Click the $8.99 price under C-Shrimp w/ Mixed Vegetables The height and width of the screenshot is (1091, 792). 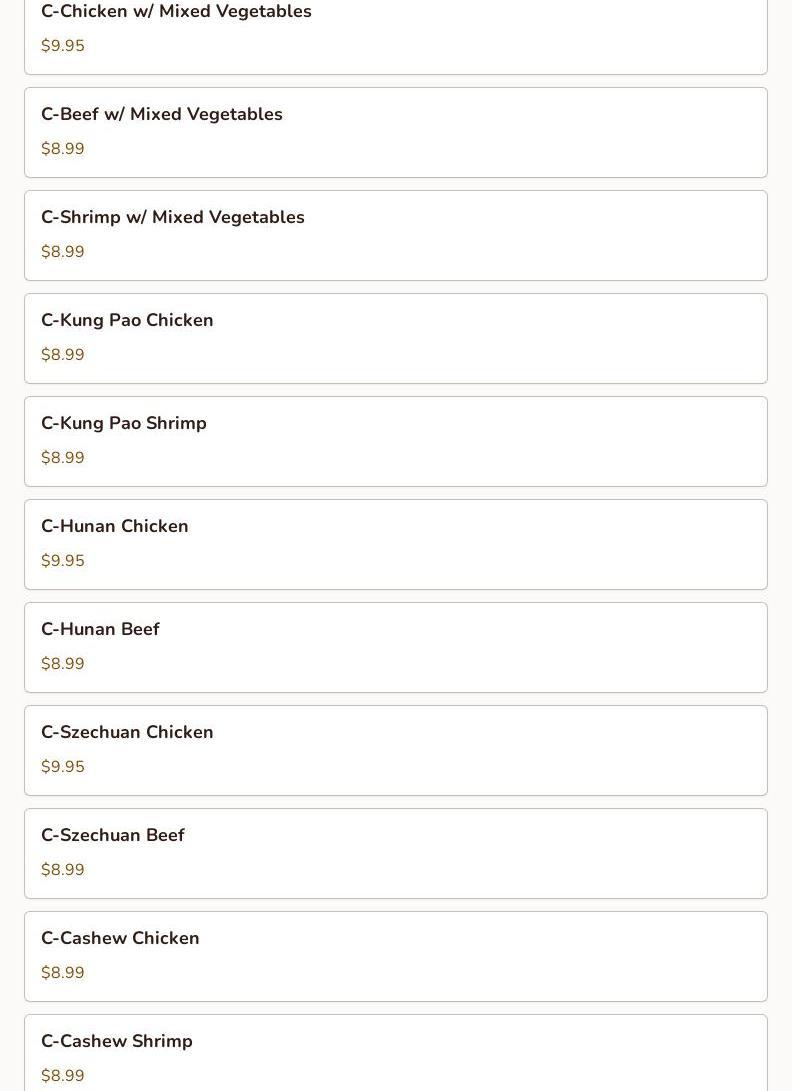63,252
